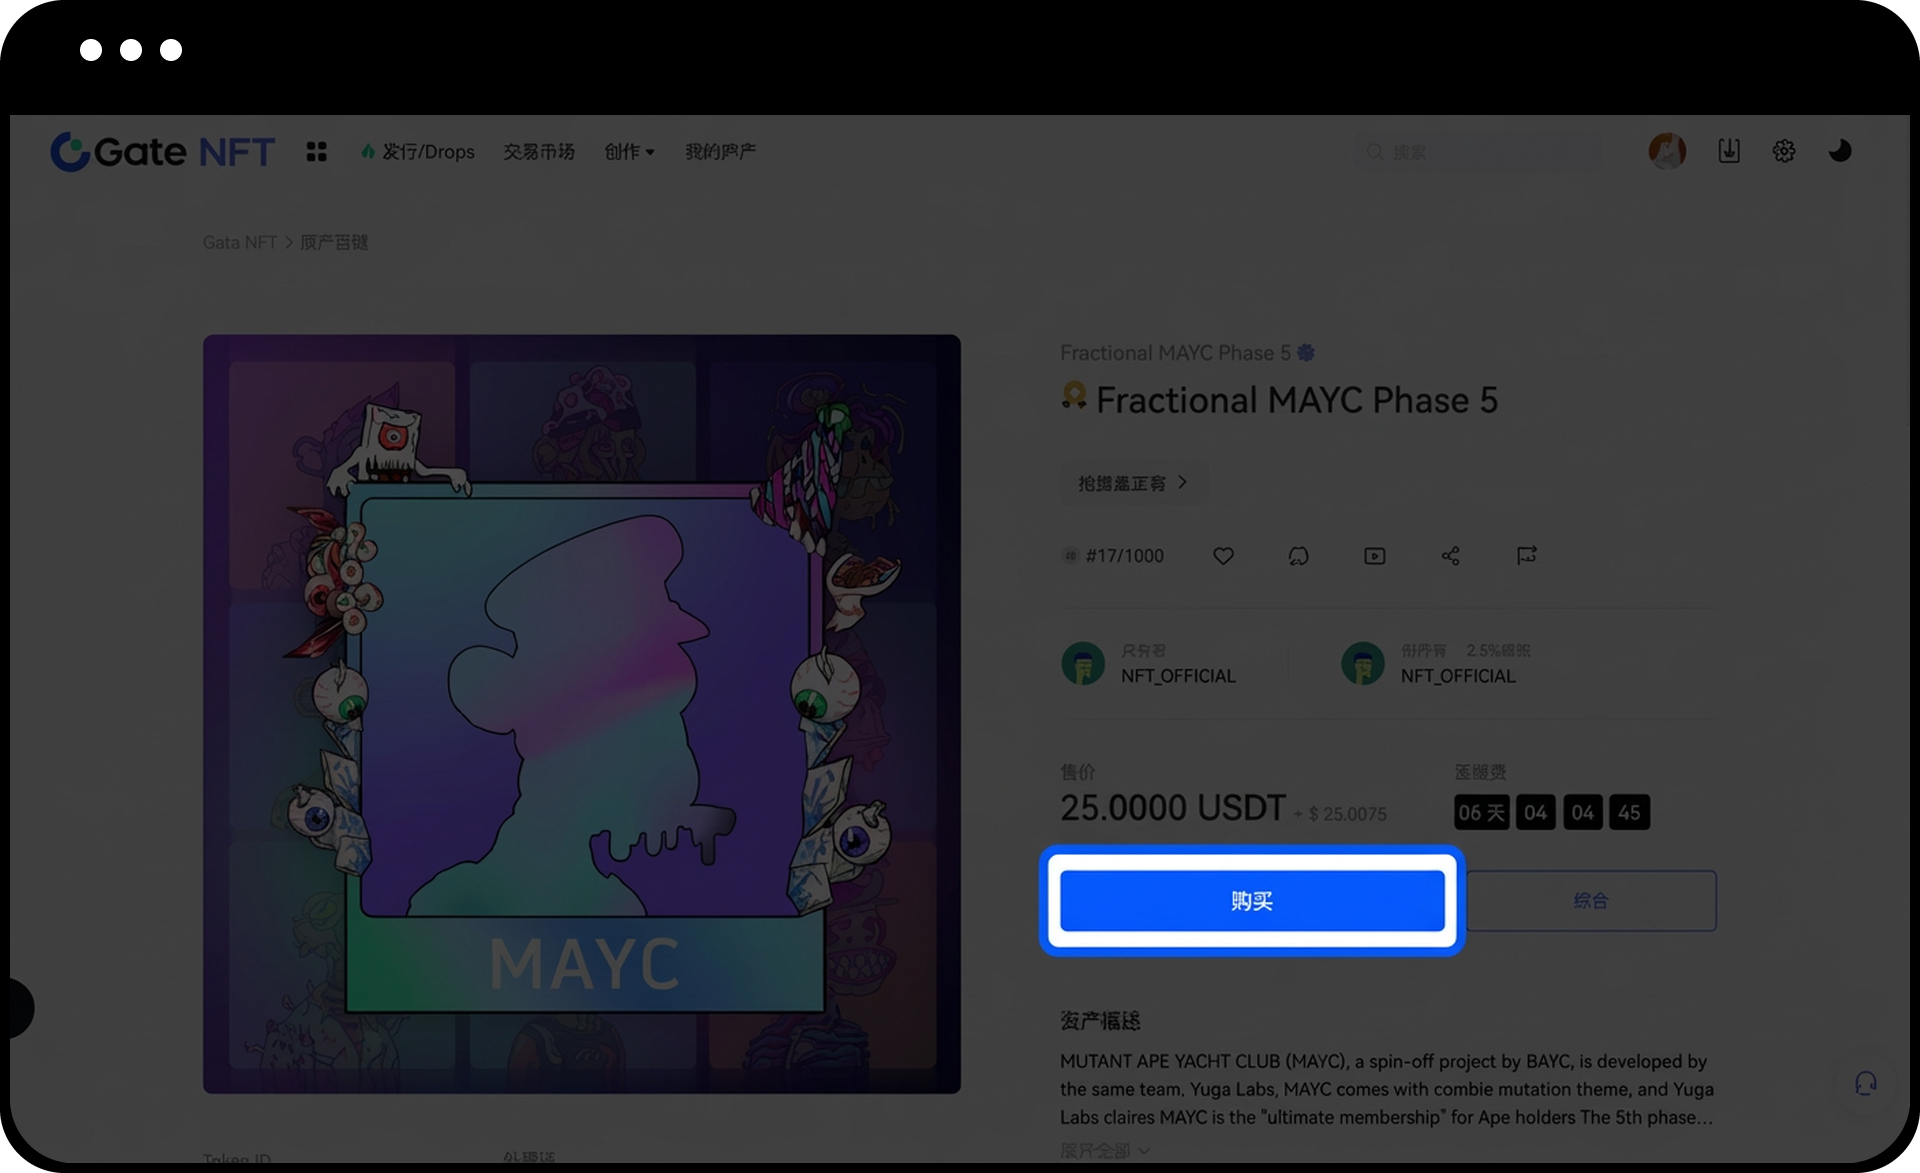This screenshot has width=1920, height=1173.
Task: Expand the 创作 dropdown menu
Action: point(629,152)
